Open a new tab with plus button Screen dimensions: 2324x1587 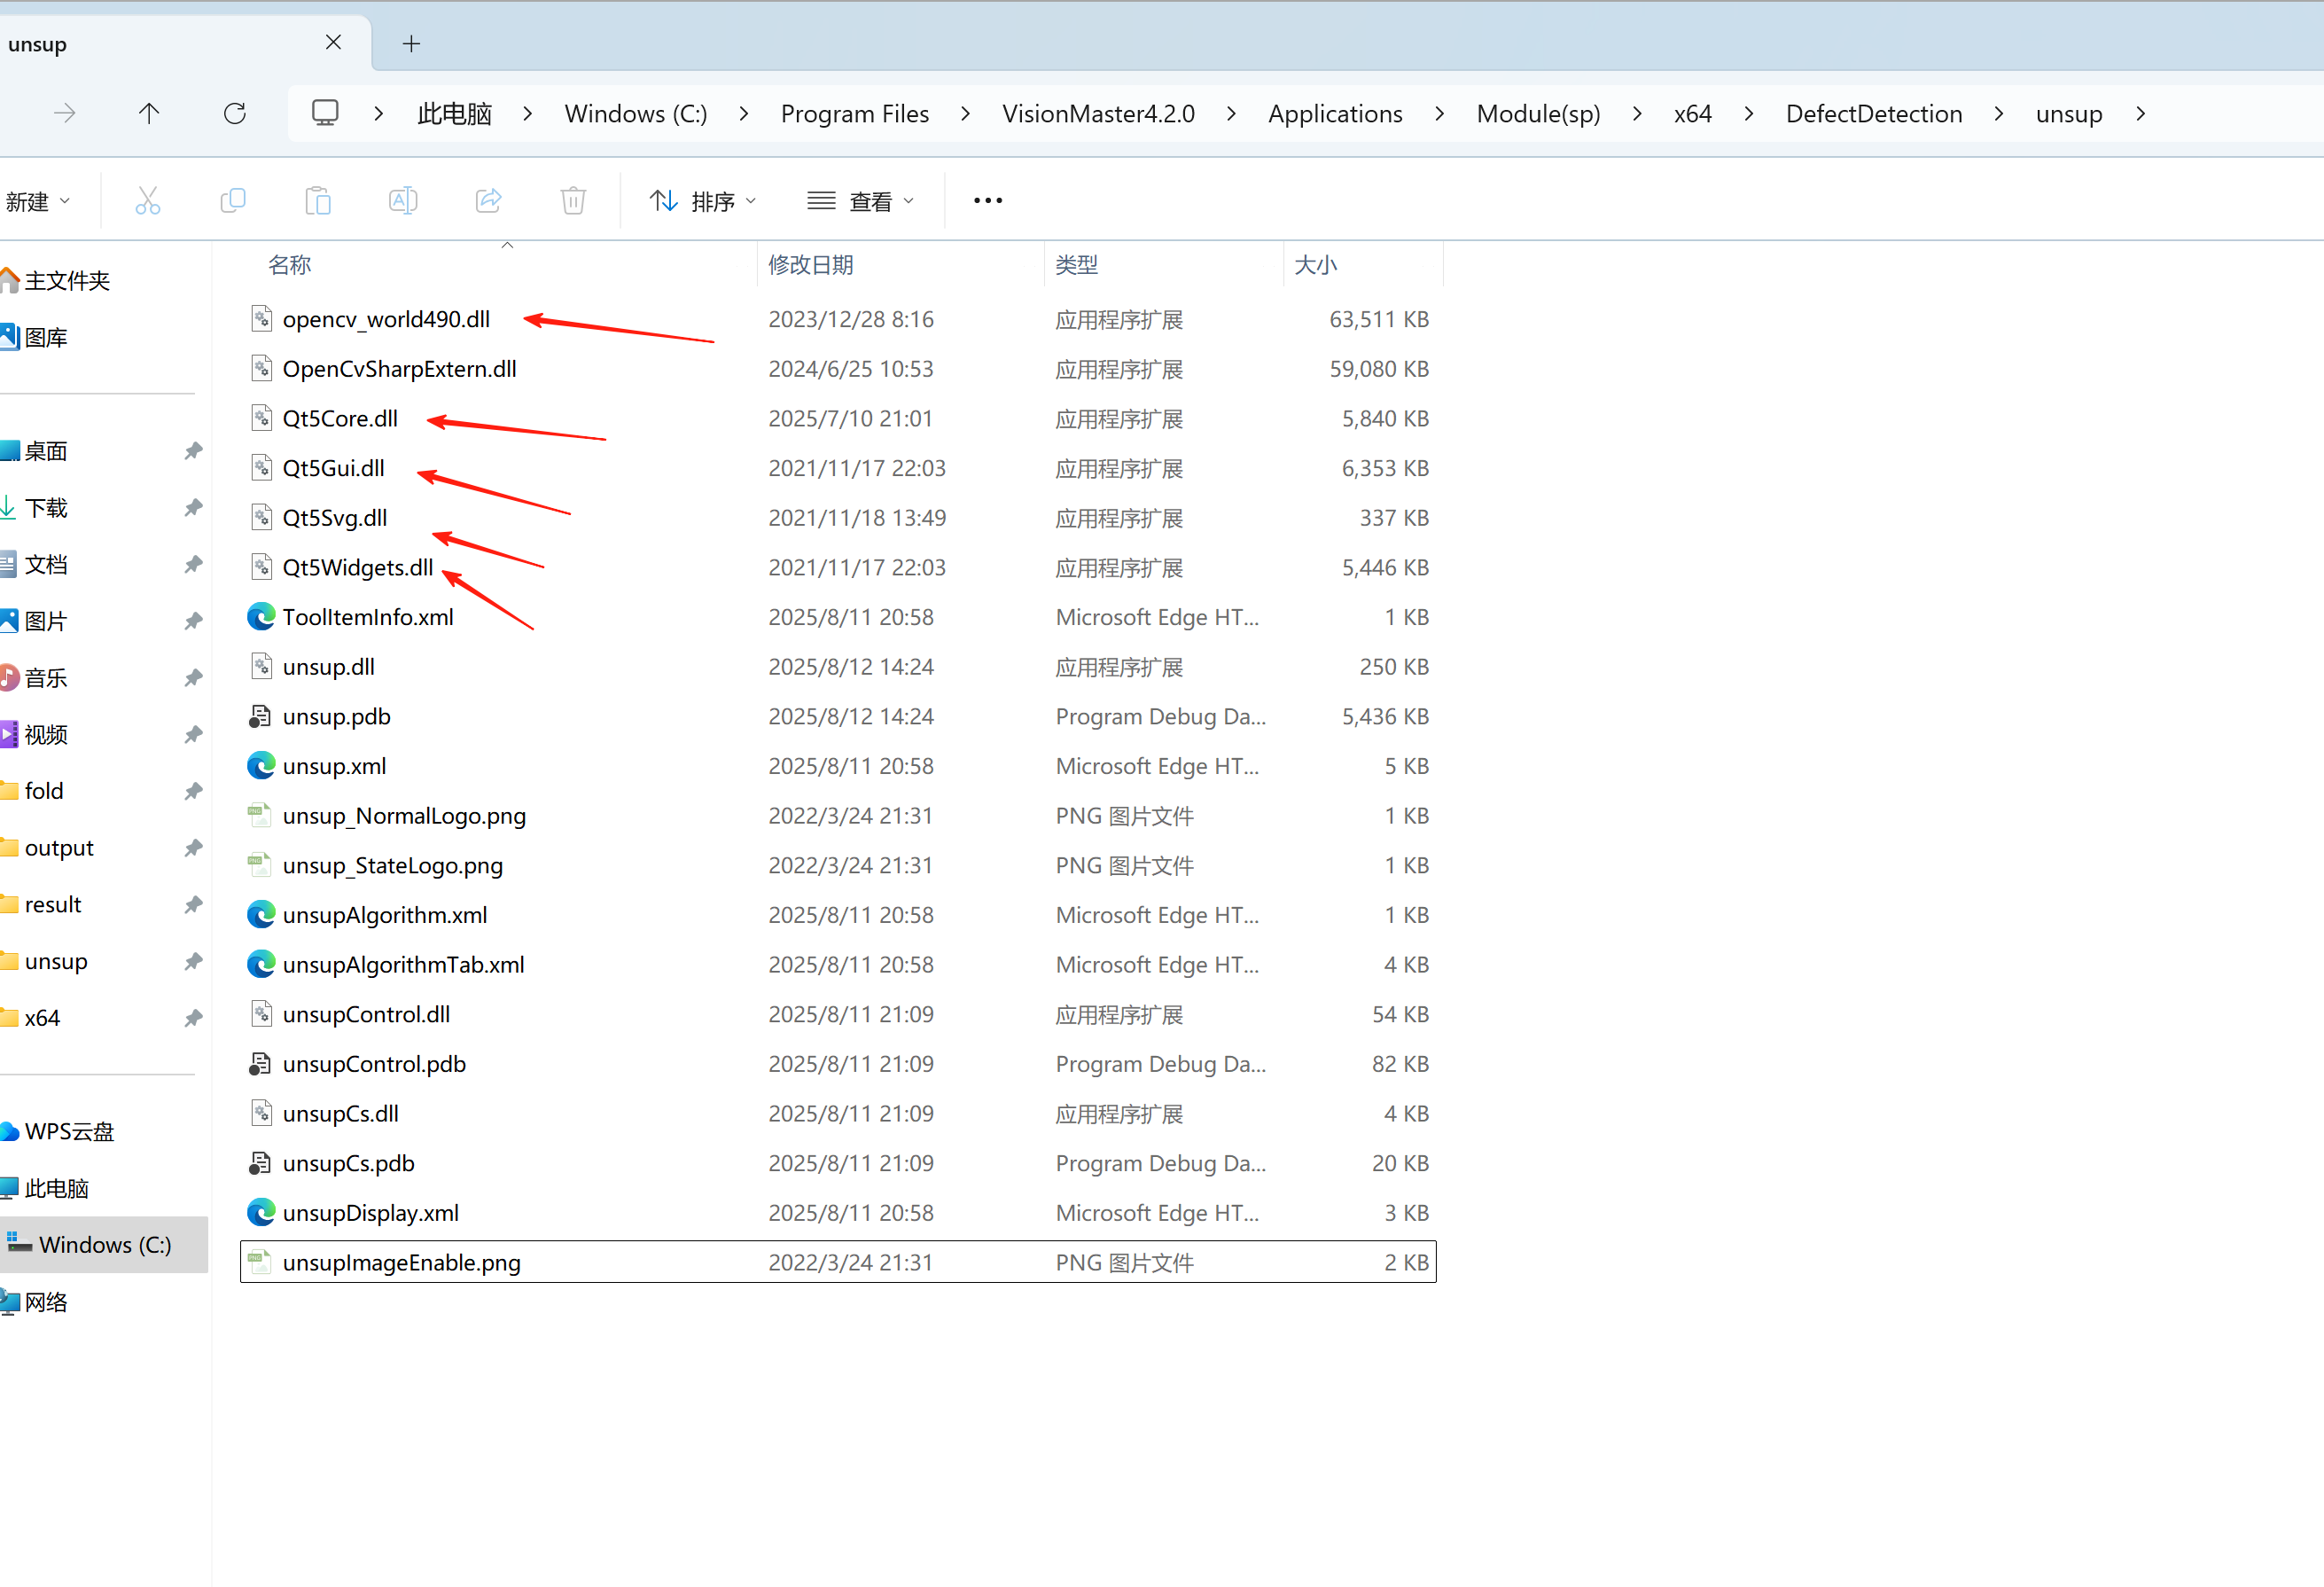pyautogui.click(x=411, y=43)
